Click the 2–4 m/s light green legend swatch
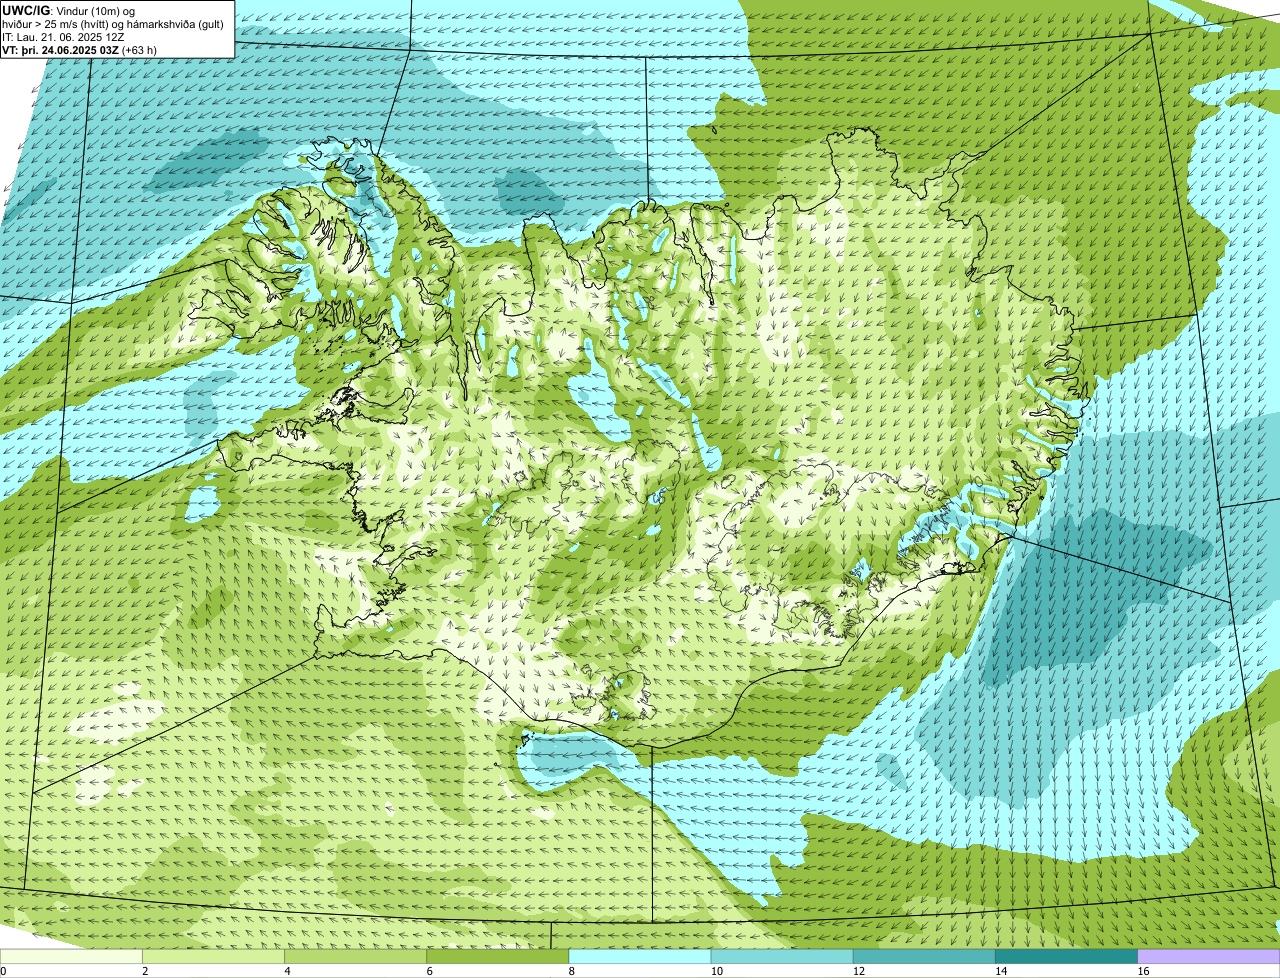The height and width of the screenshot is (978, 1280). coord(213,957)
